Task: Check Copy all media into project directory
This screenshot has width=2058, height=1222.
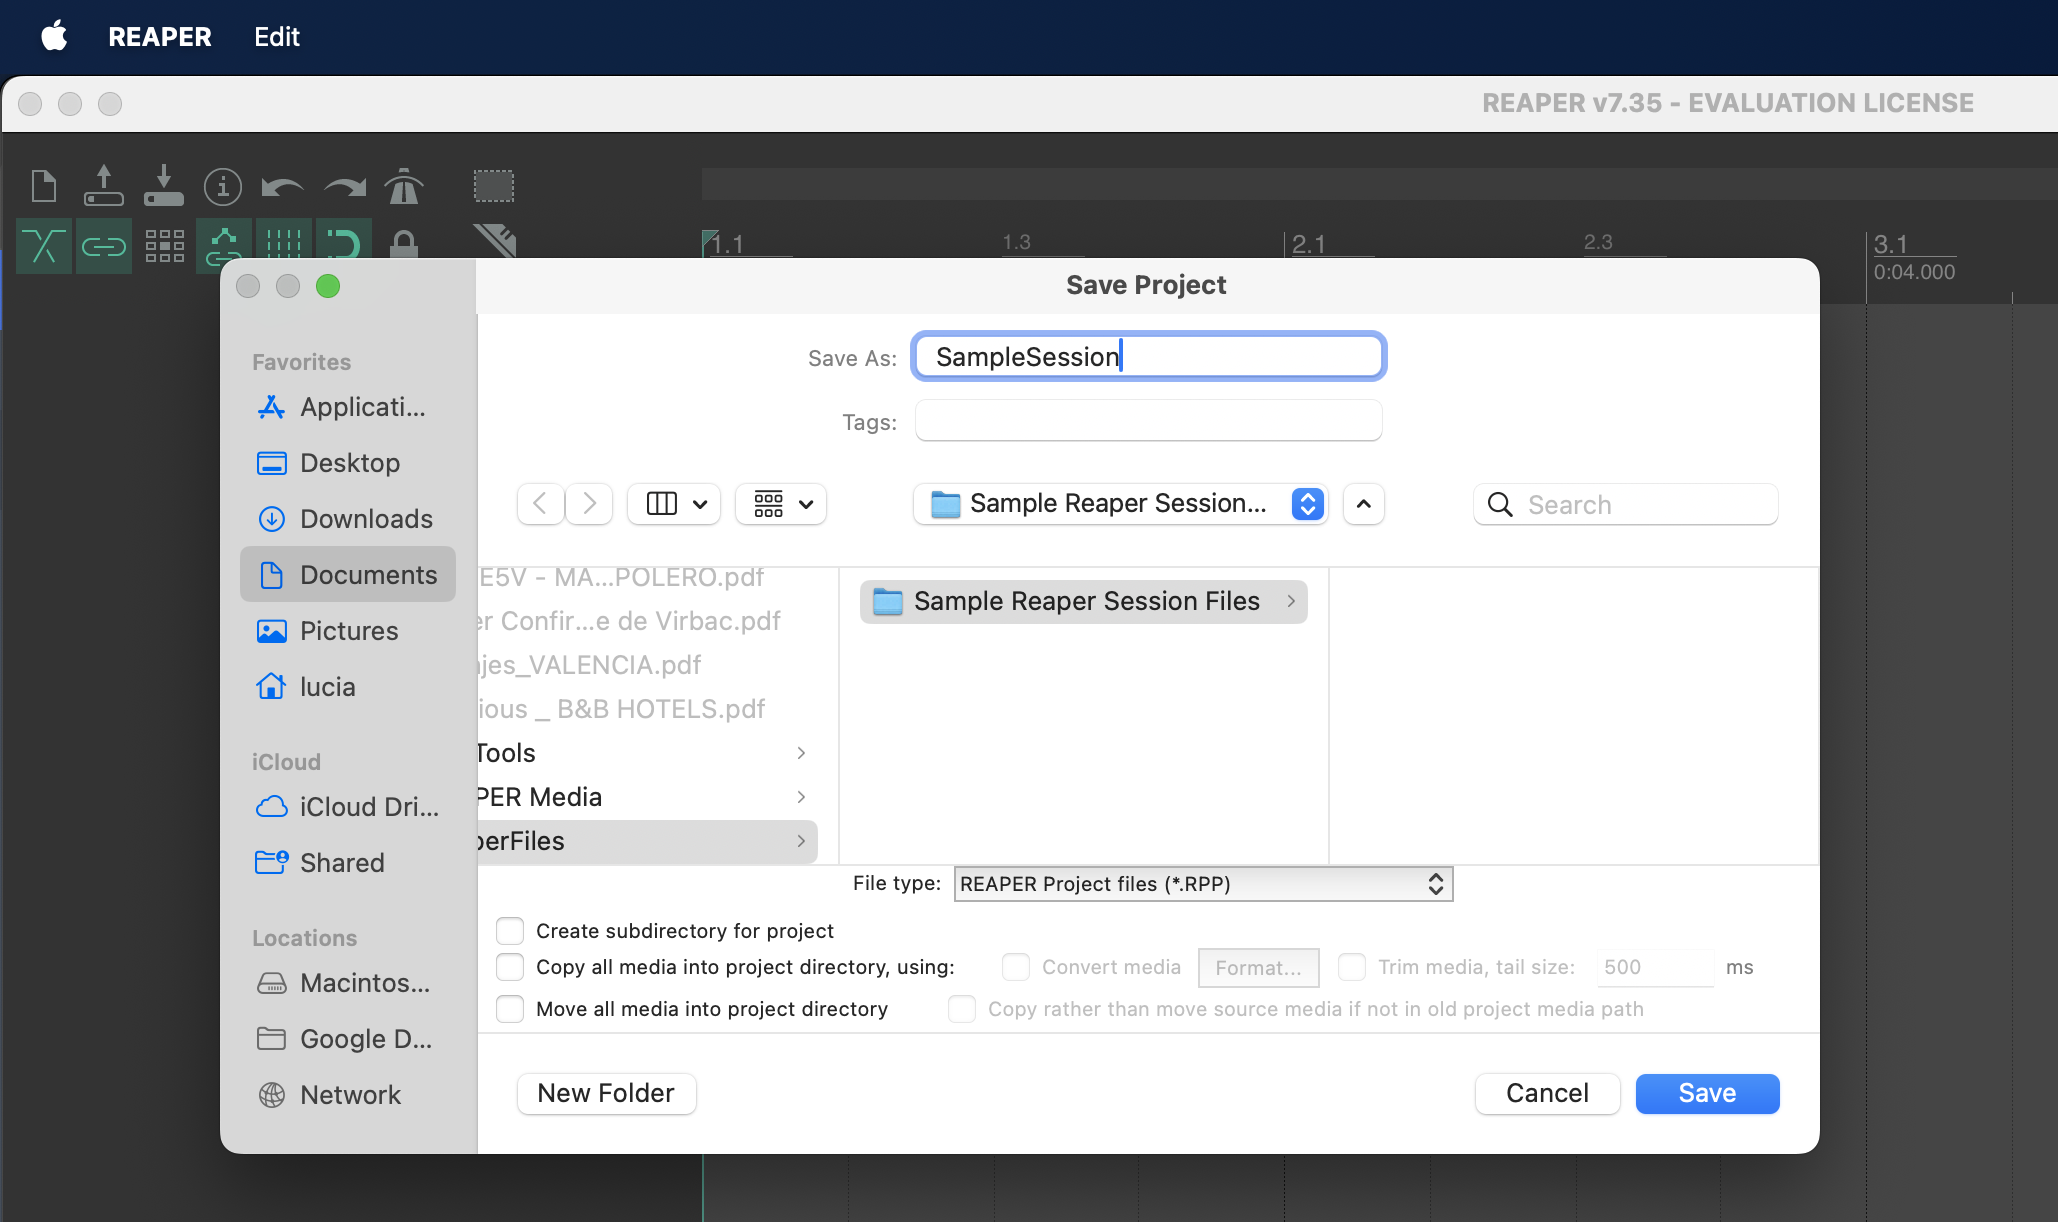Action: coord(510,967)
